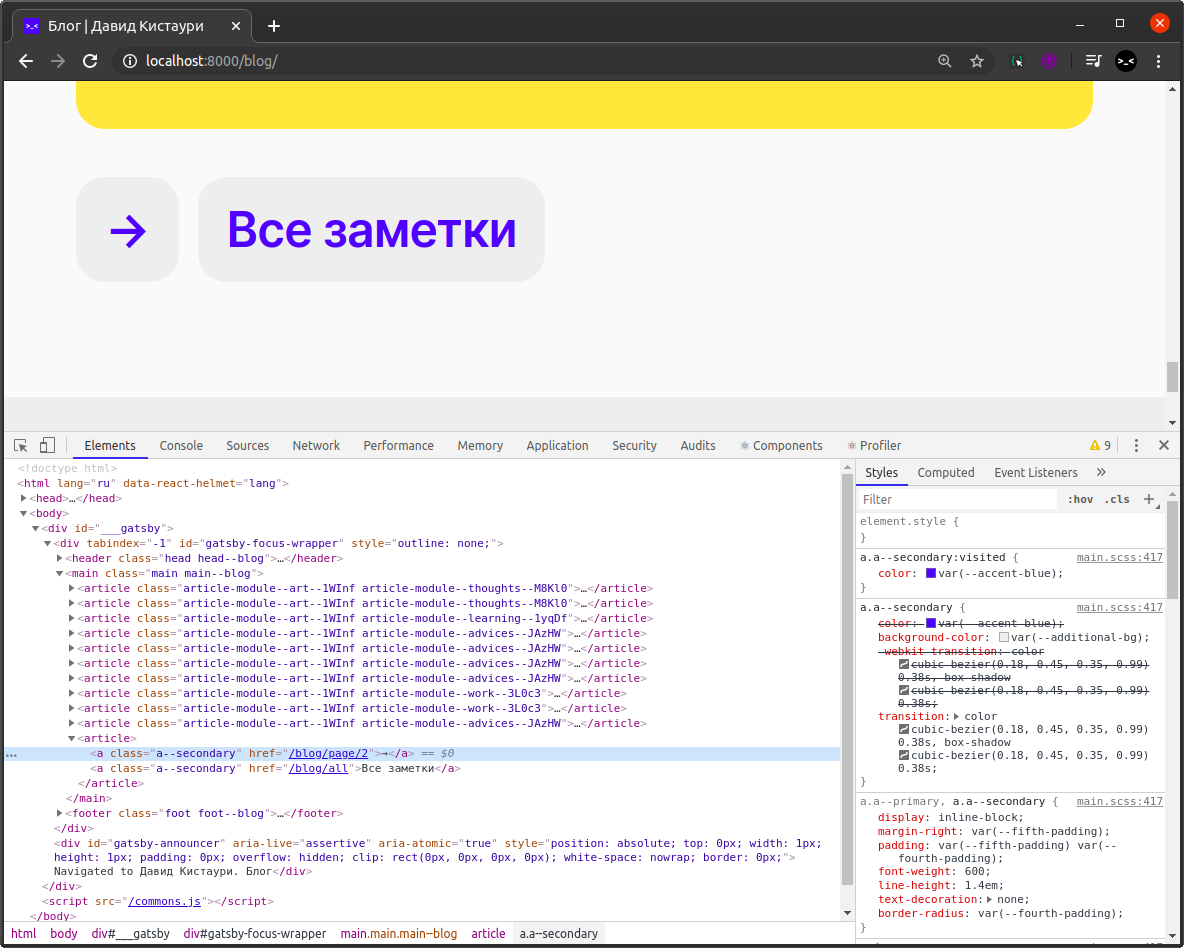Click the new style rule plus icon
Screen dimensions: 1184x948
point(1148,498)
